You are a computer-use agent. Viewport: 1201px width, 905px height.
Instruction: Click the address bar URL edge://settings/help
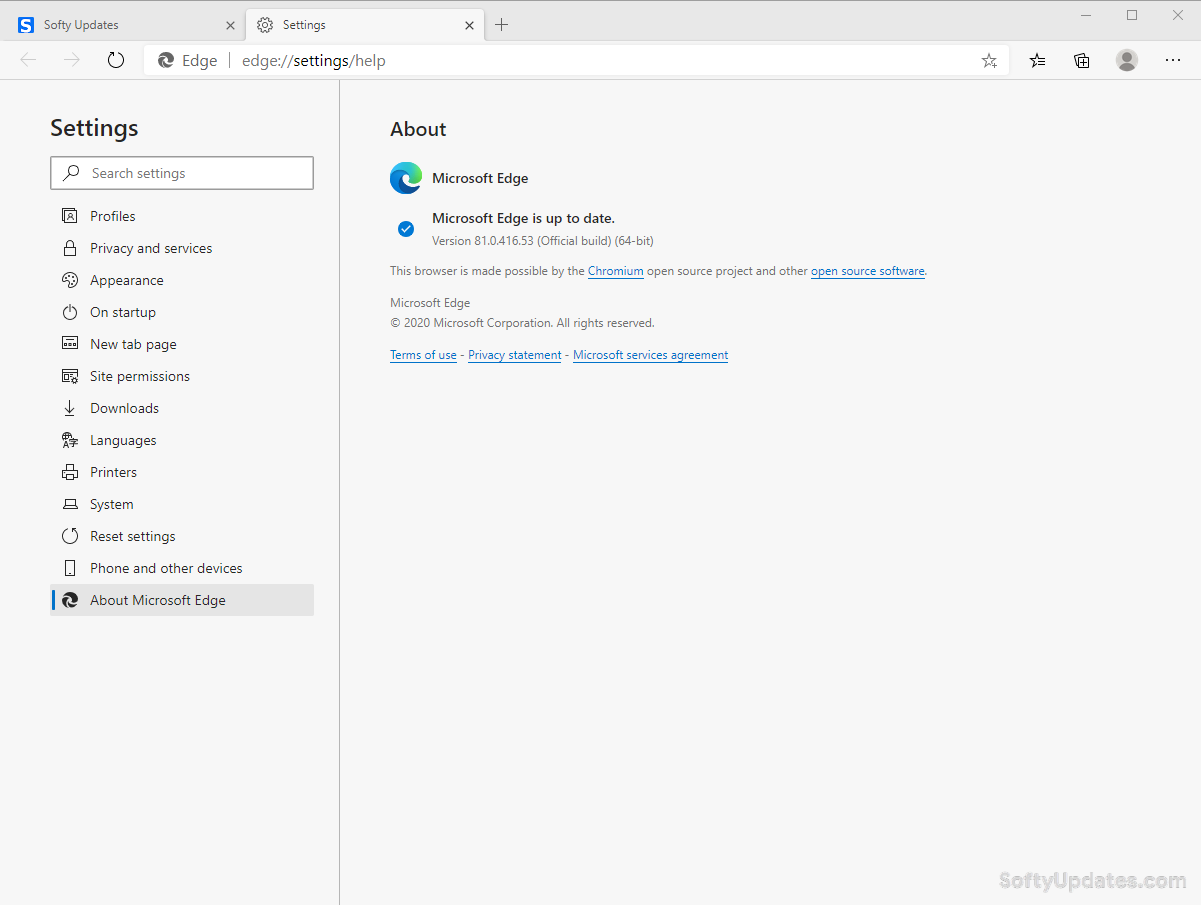(313, 61)
